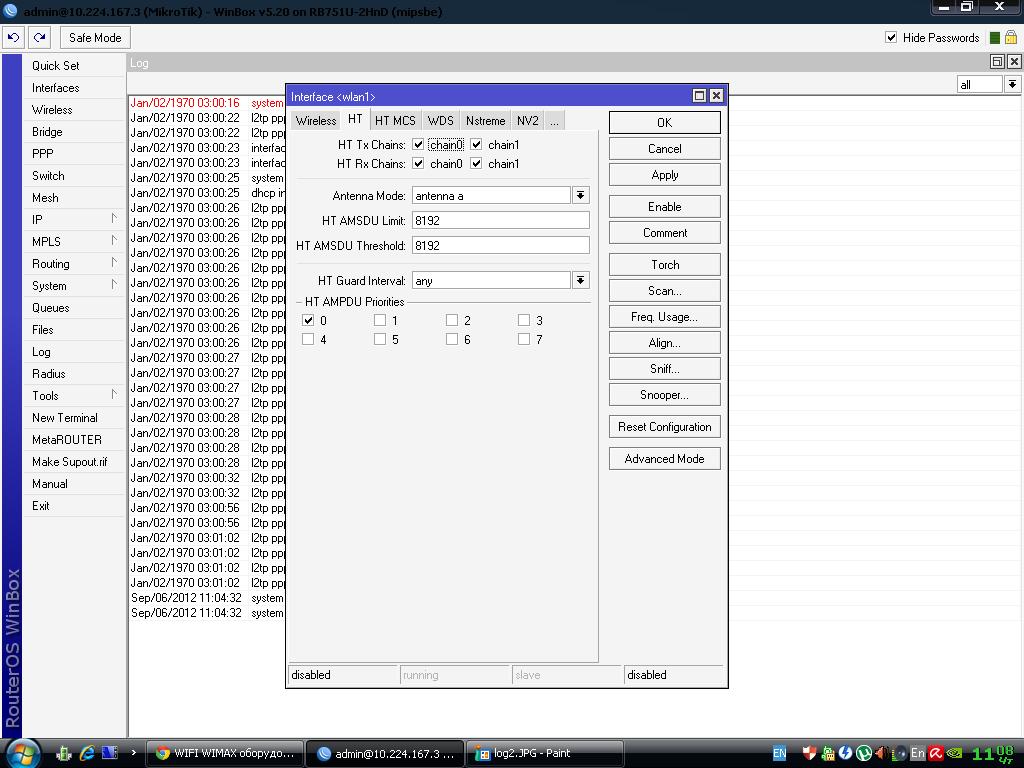Switch to the NV2 tab
Image resolution: width=1024 pixels, height=768 pixels.
(x=528, y=121)
